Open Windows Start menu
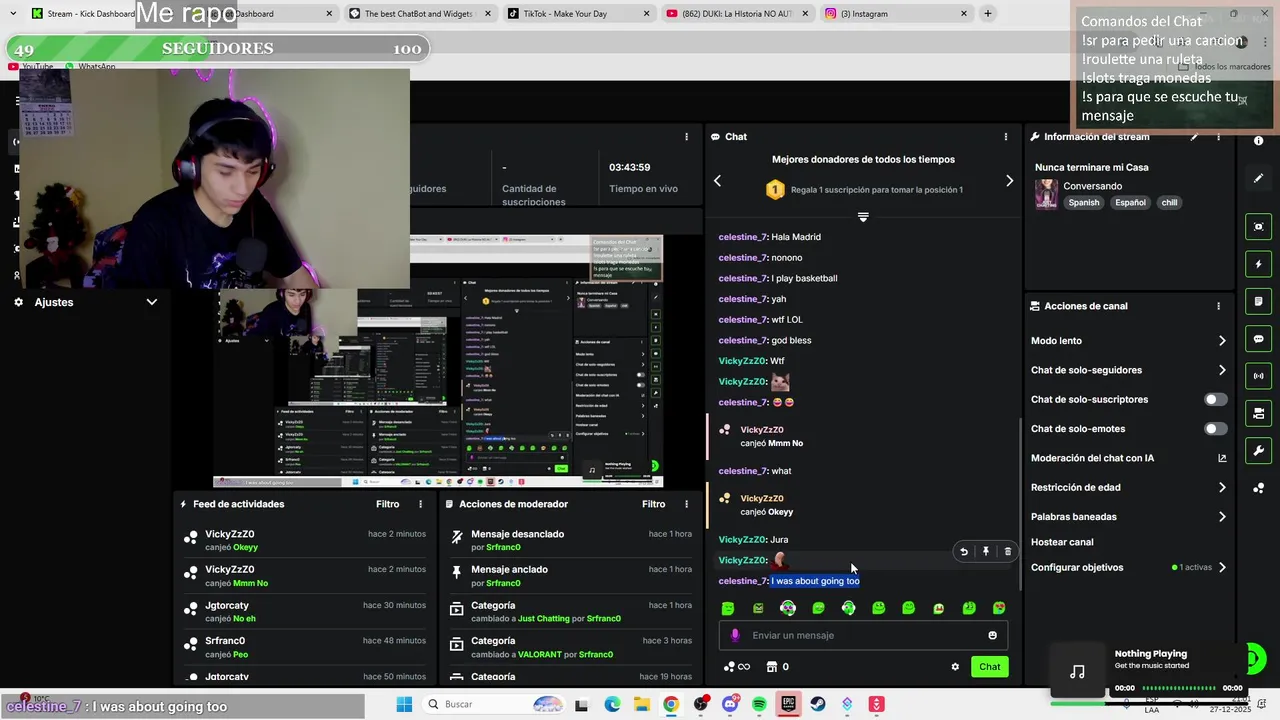The image size is (1280, 720). point(404,705)
